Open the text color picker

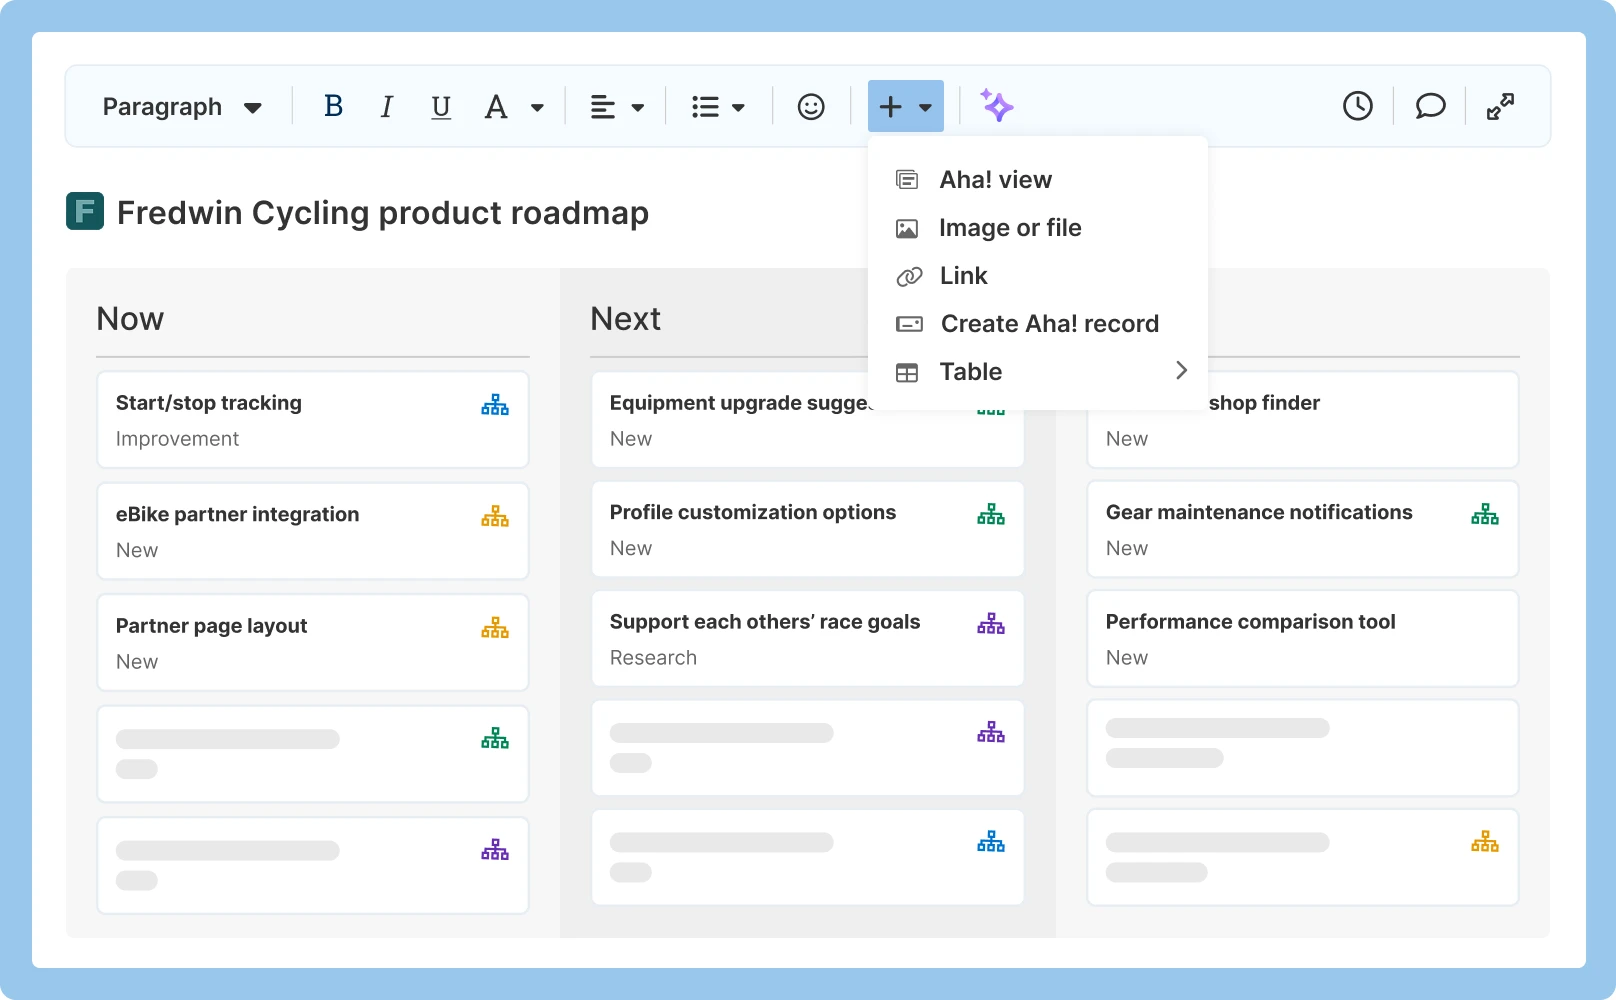pos(512,106)
